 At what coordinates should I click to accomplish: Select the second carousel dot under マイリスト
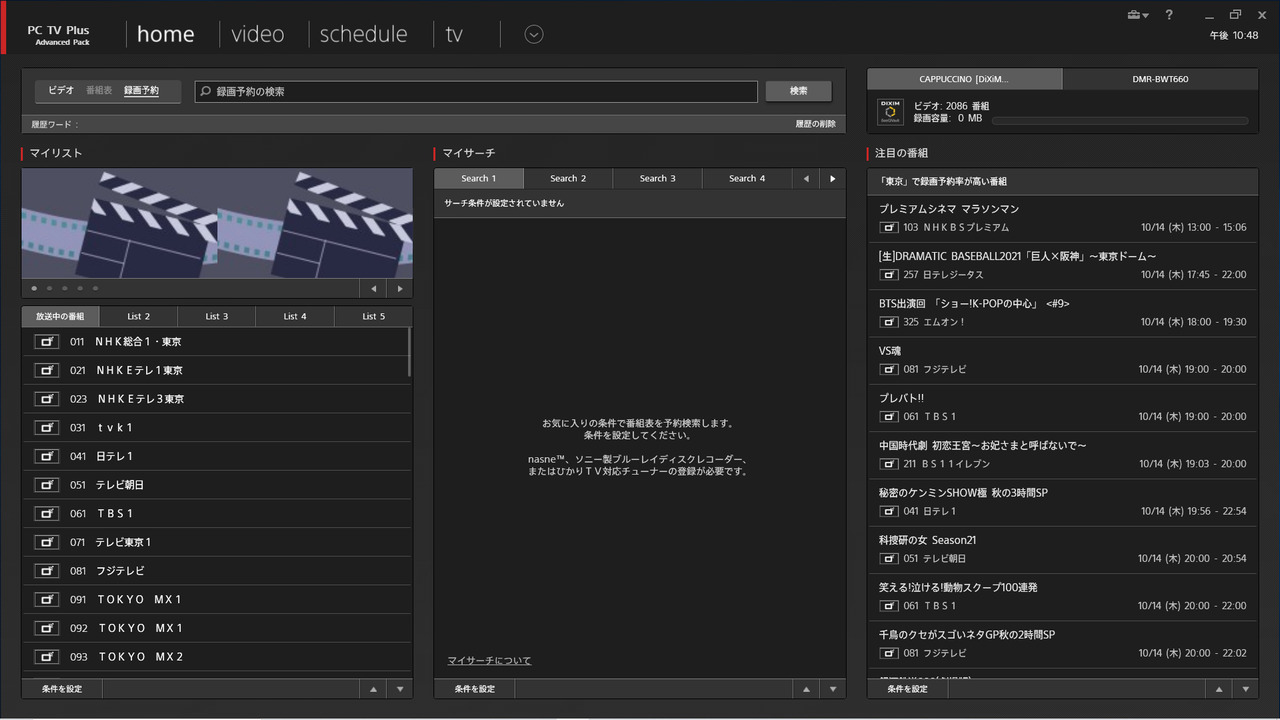pyautogui.click(x=49, y=287)
